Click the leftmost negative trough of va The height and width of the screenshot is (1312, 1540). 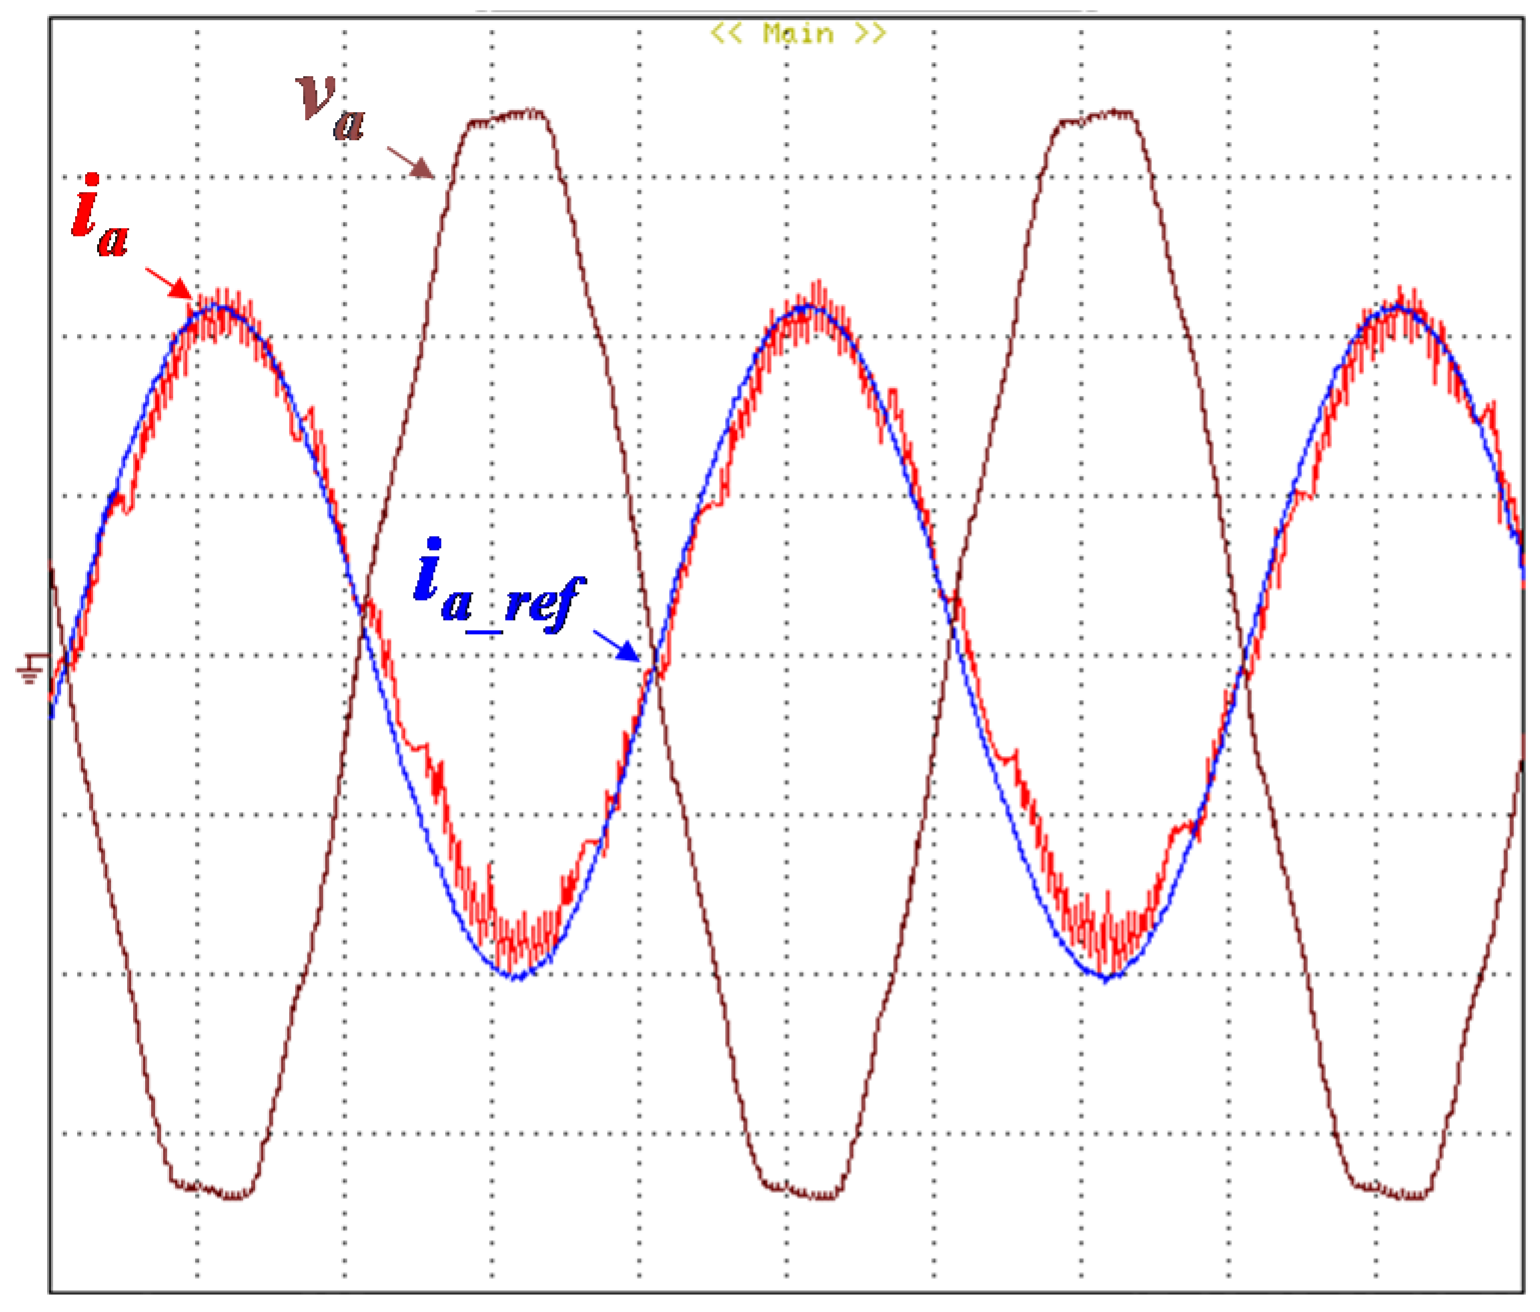pyautogui.click(x=212, y=1190)
